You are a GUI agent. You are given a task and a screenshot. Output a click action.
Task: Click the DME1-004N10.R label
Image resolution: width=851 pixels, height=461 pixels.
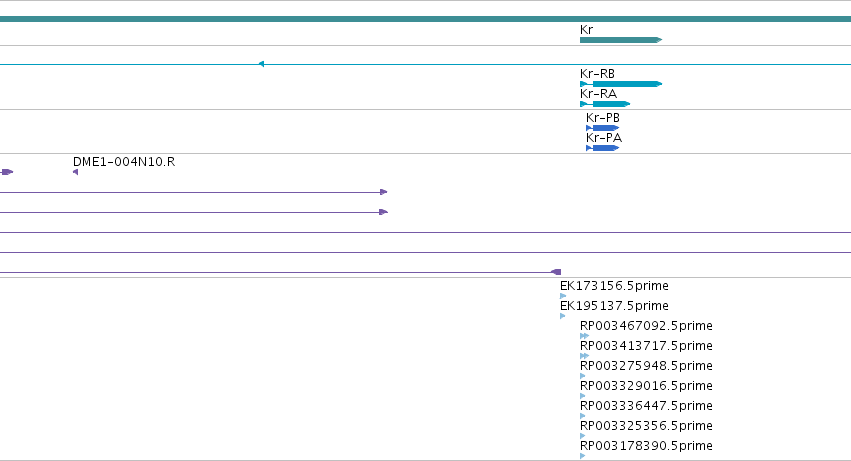coord(124,162)
